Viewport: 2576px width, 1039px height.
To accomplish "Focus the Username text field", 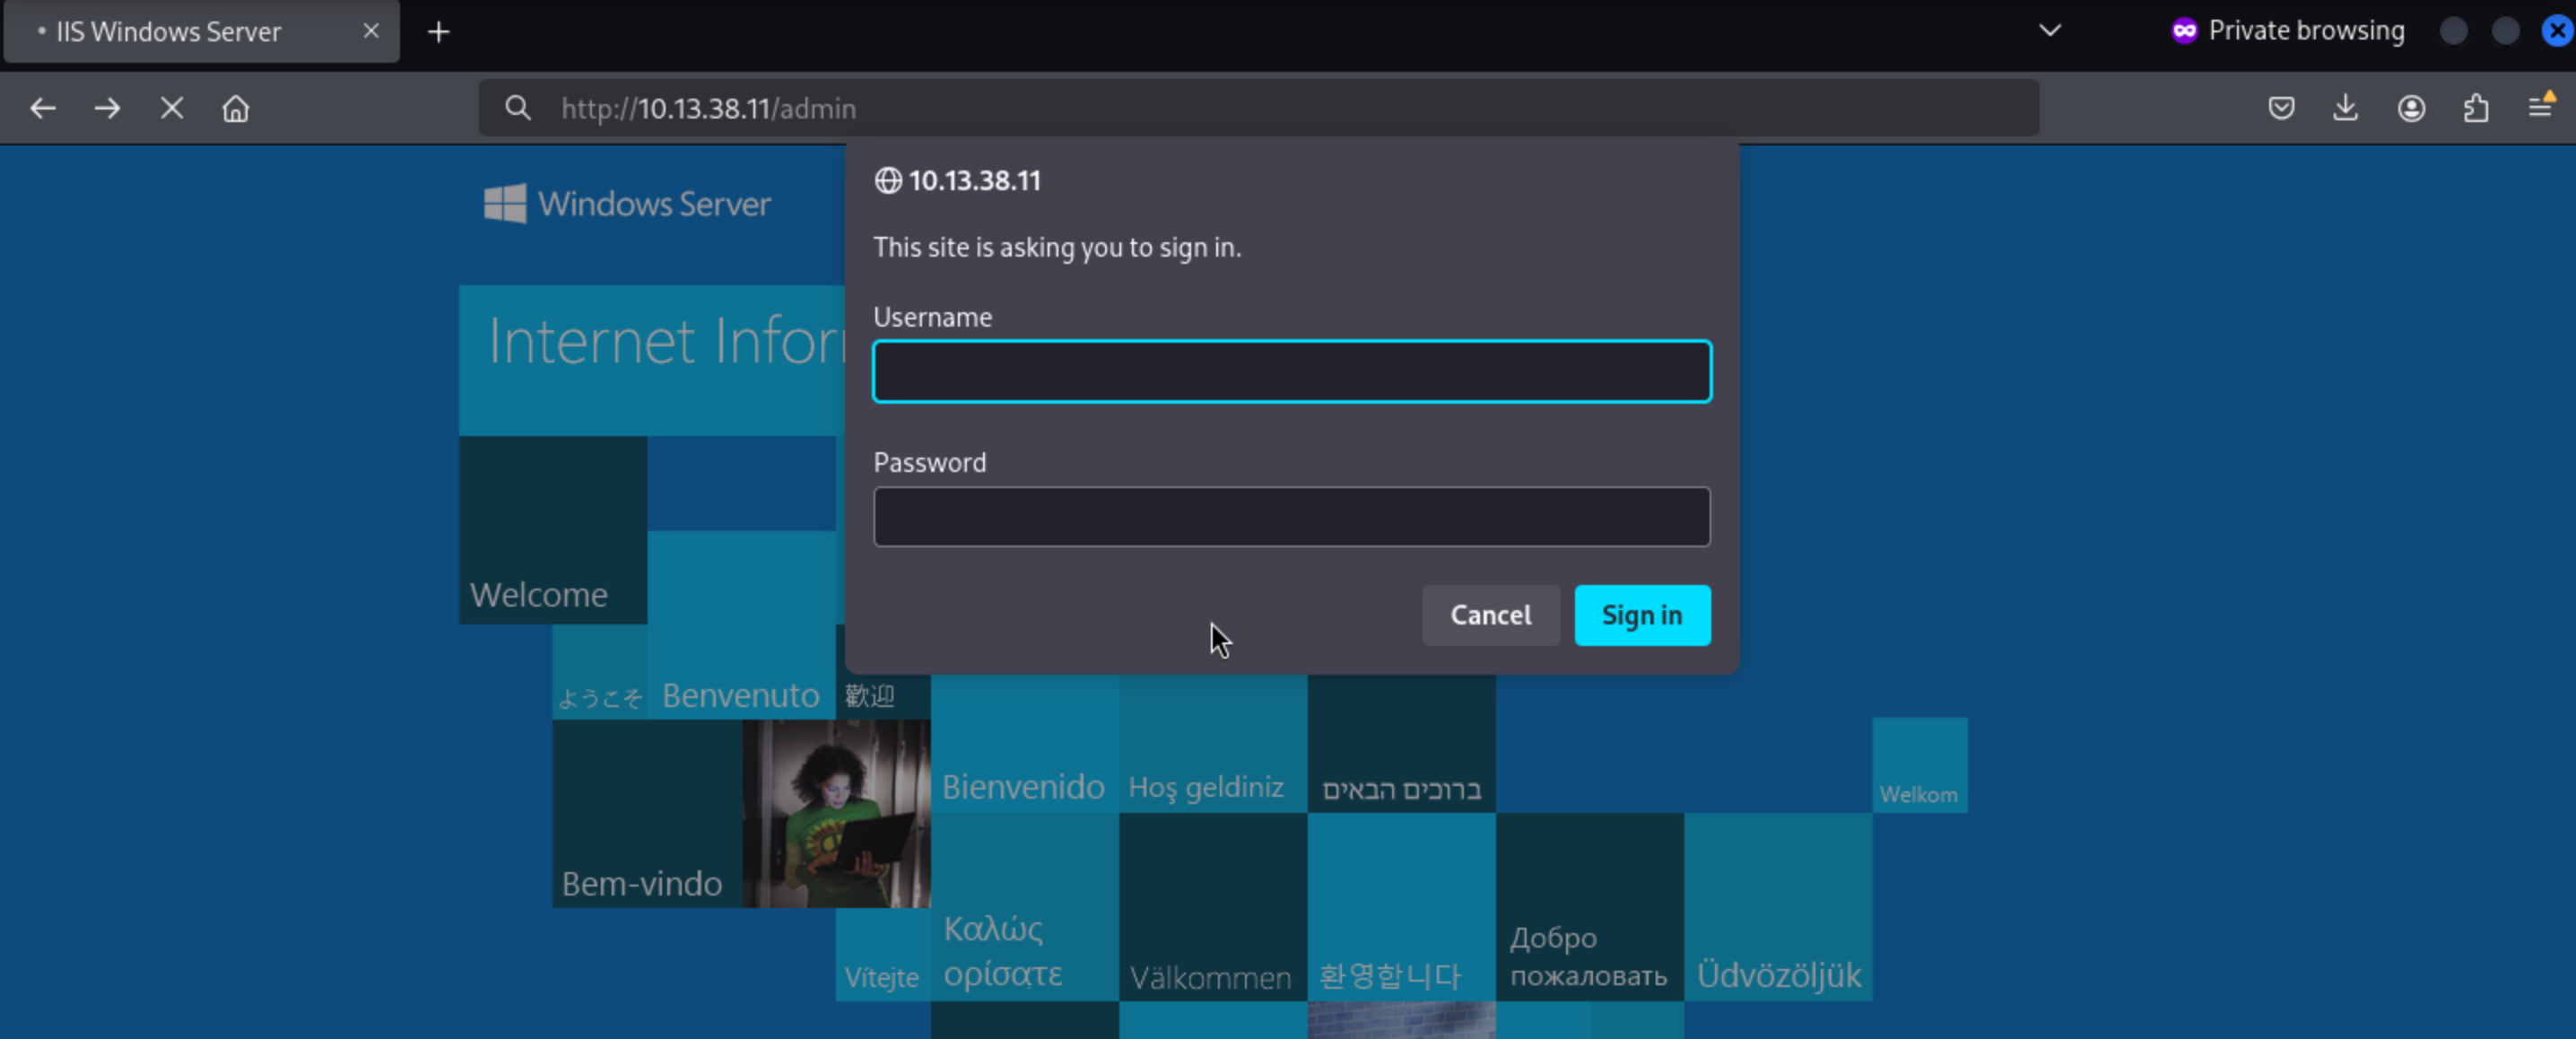I will pyautogui.click(x=1291, y=372).
